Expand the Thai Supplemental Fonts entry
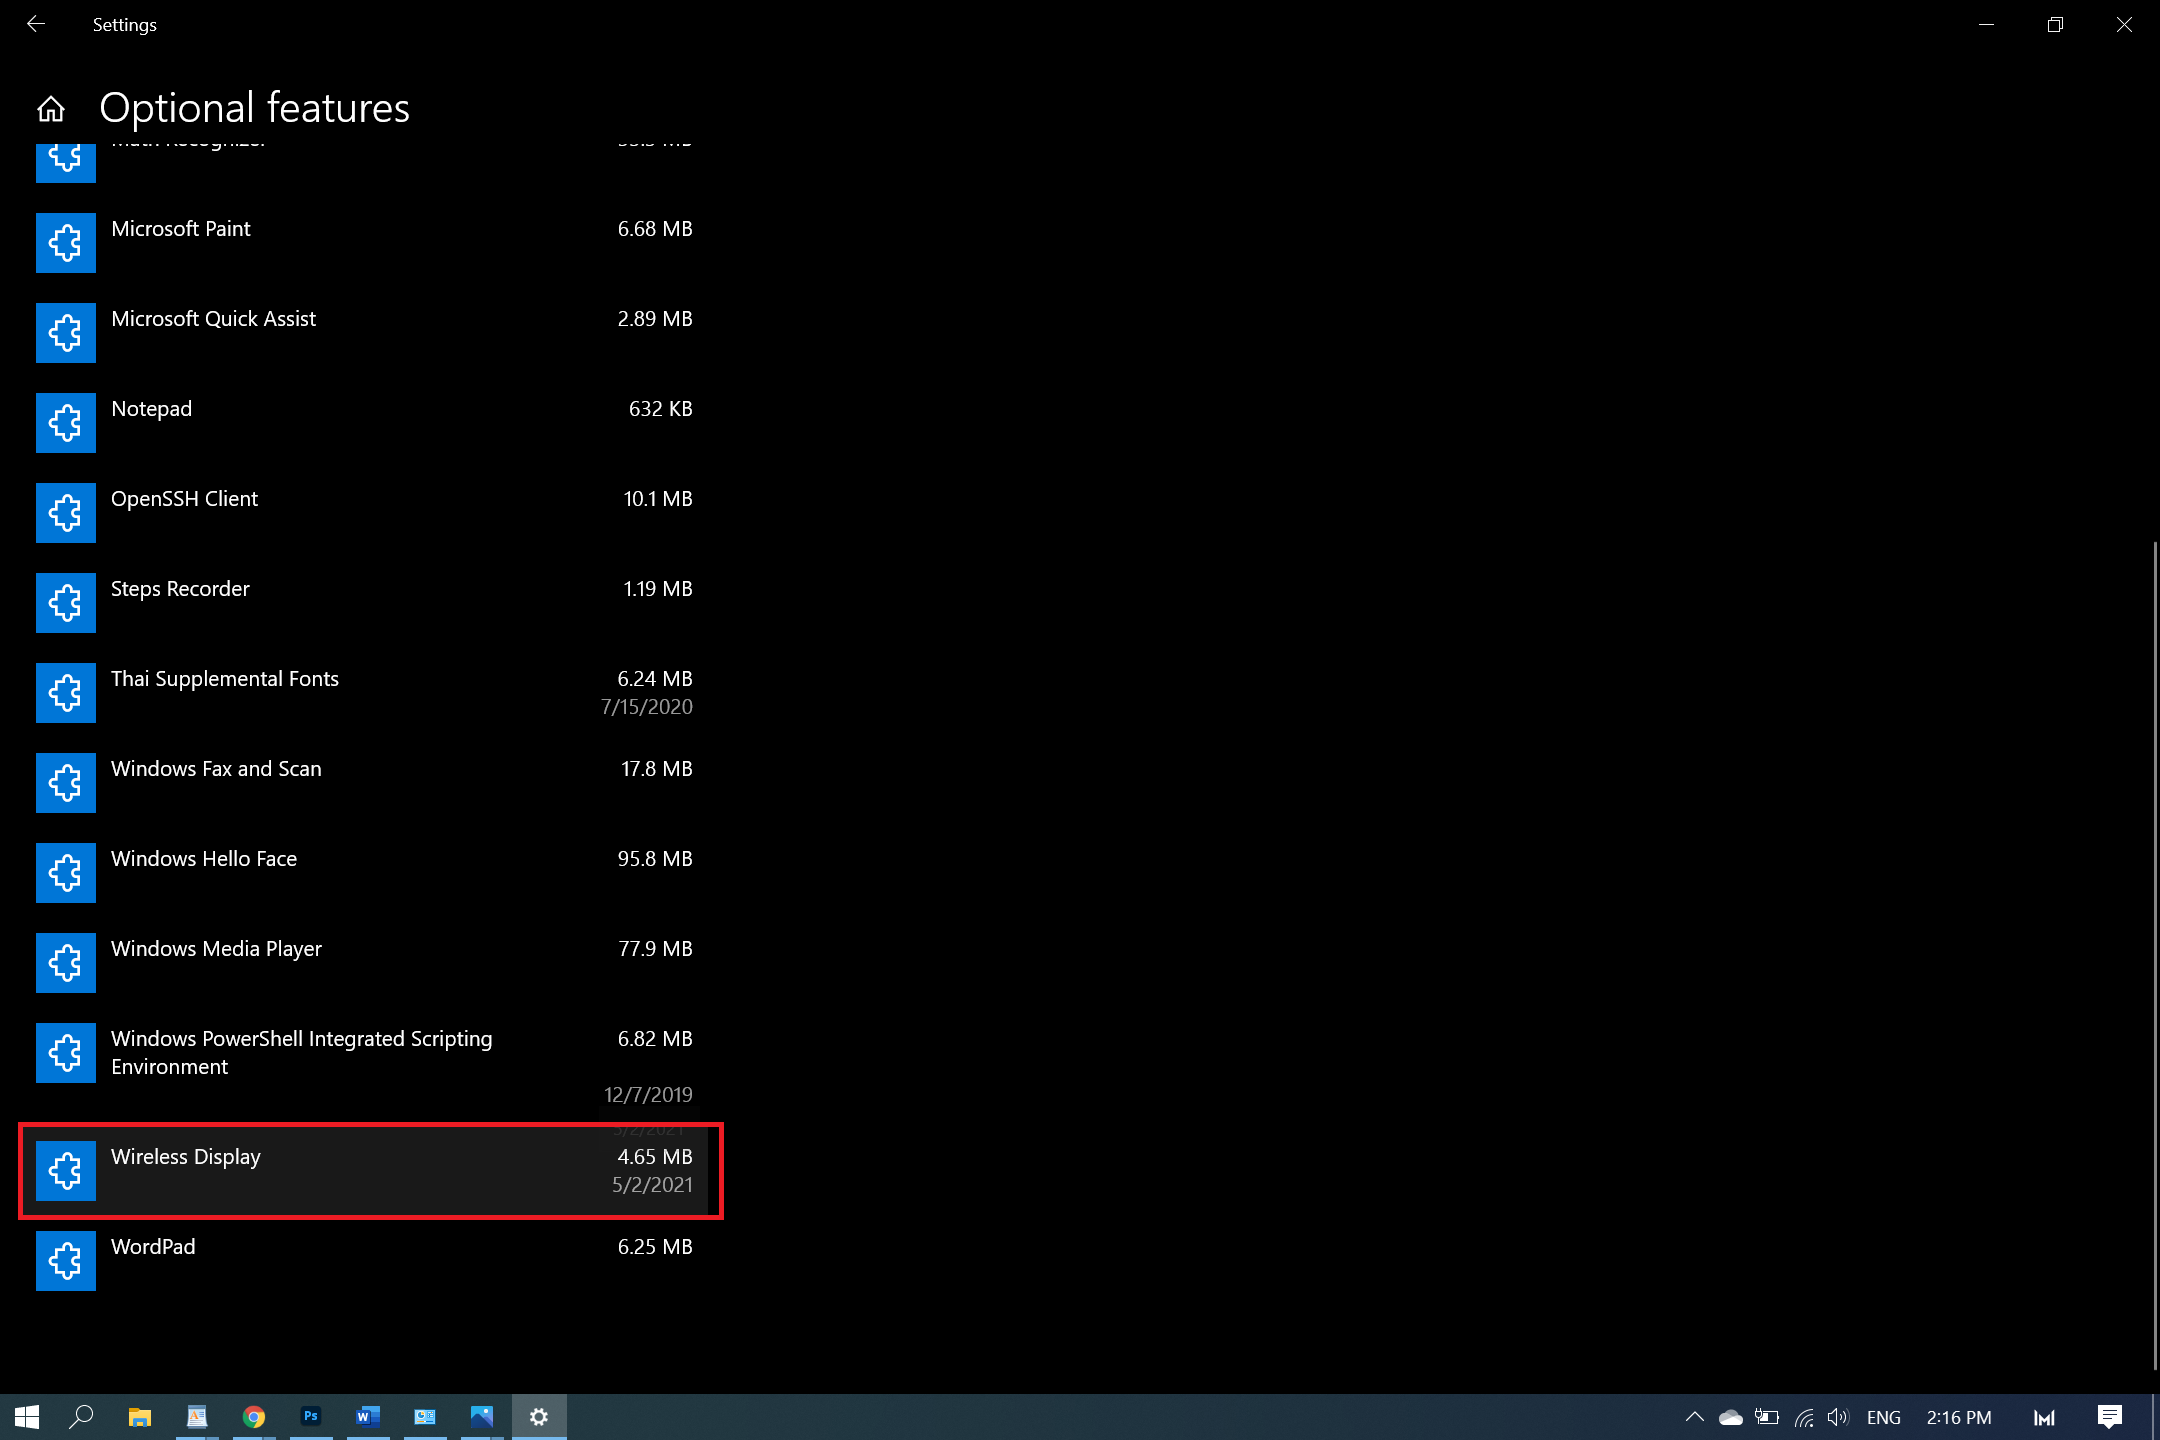 pyautogui.click(x=364, y=693)
